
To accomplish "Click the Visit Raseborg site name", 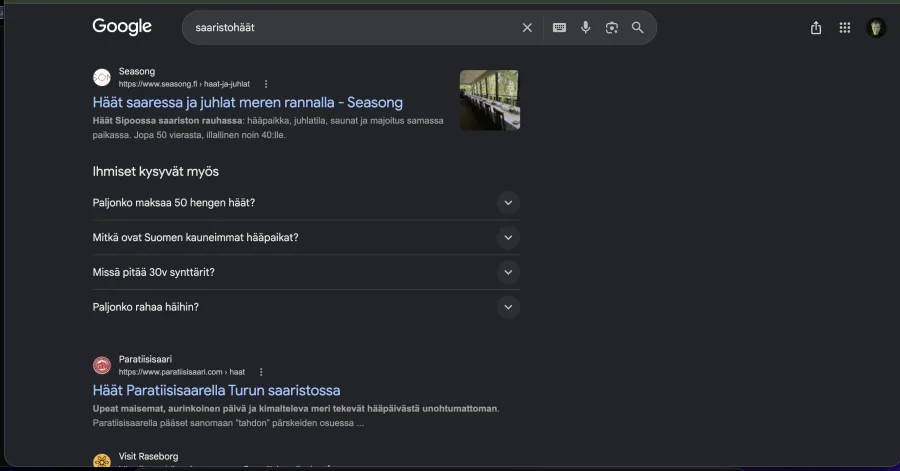I will pyautogui.click(x=148, y=456).
